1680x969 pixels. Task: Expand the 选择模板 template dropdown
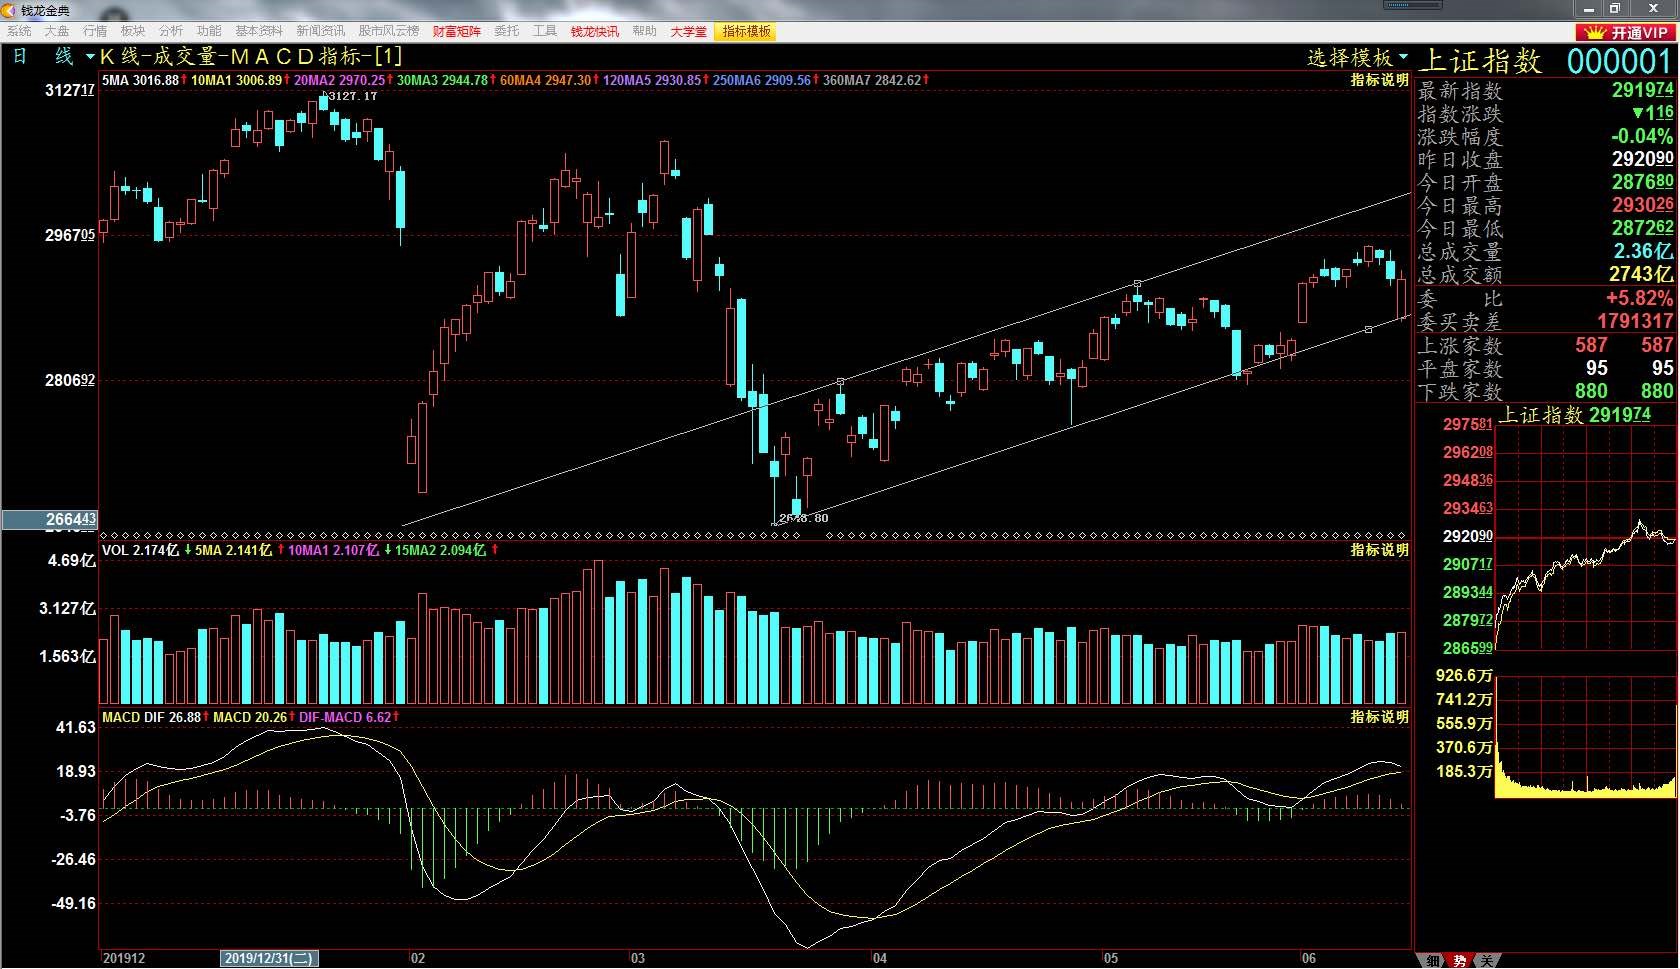[1357, 58]
